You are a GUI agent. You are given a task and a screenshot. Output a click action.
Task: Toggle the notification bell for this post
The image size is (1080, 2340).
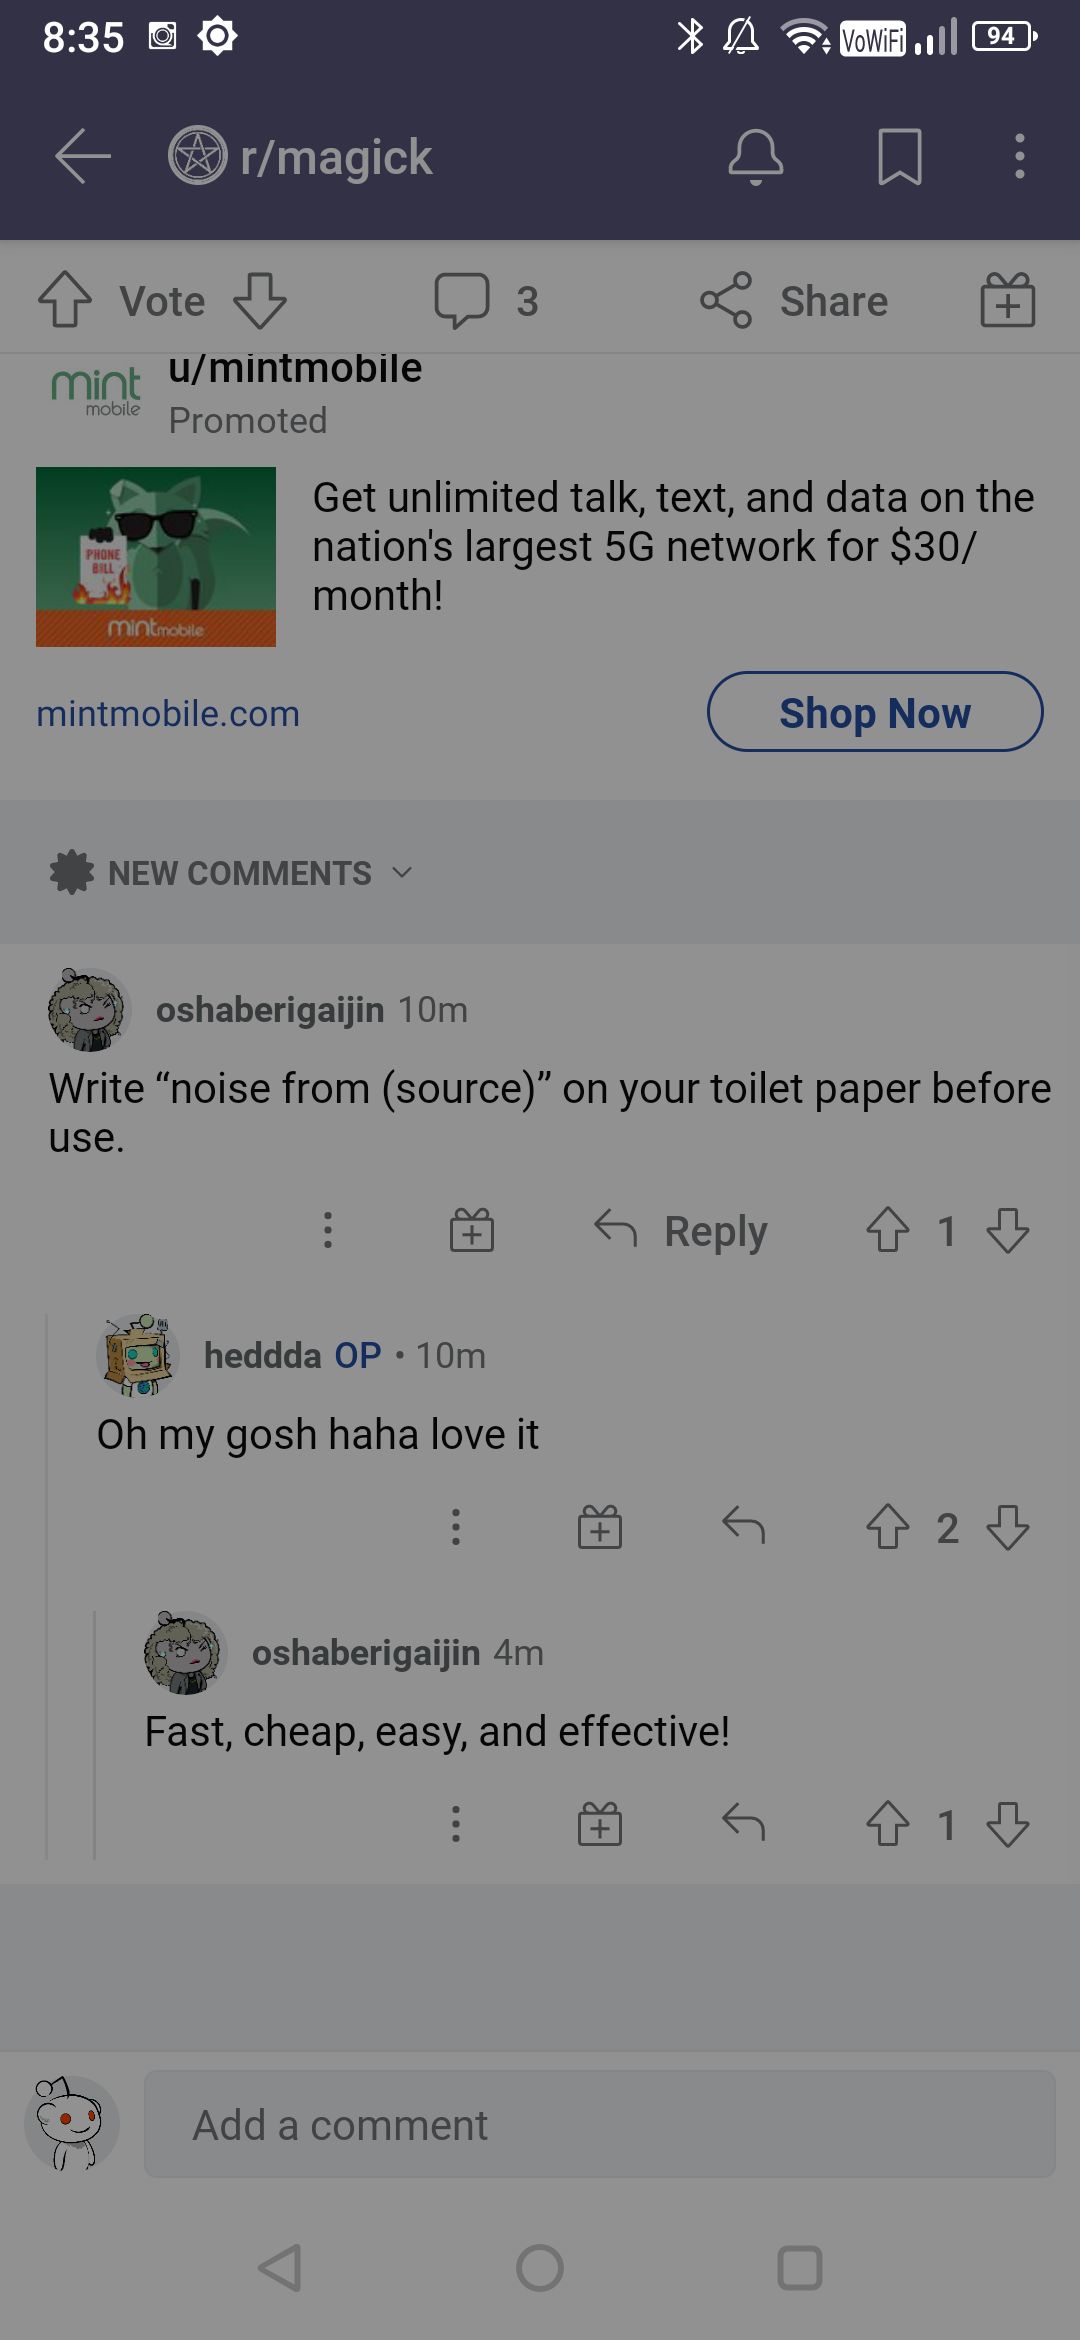756,157
